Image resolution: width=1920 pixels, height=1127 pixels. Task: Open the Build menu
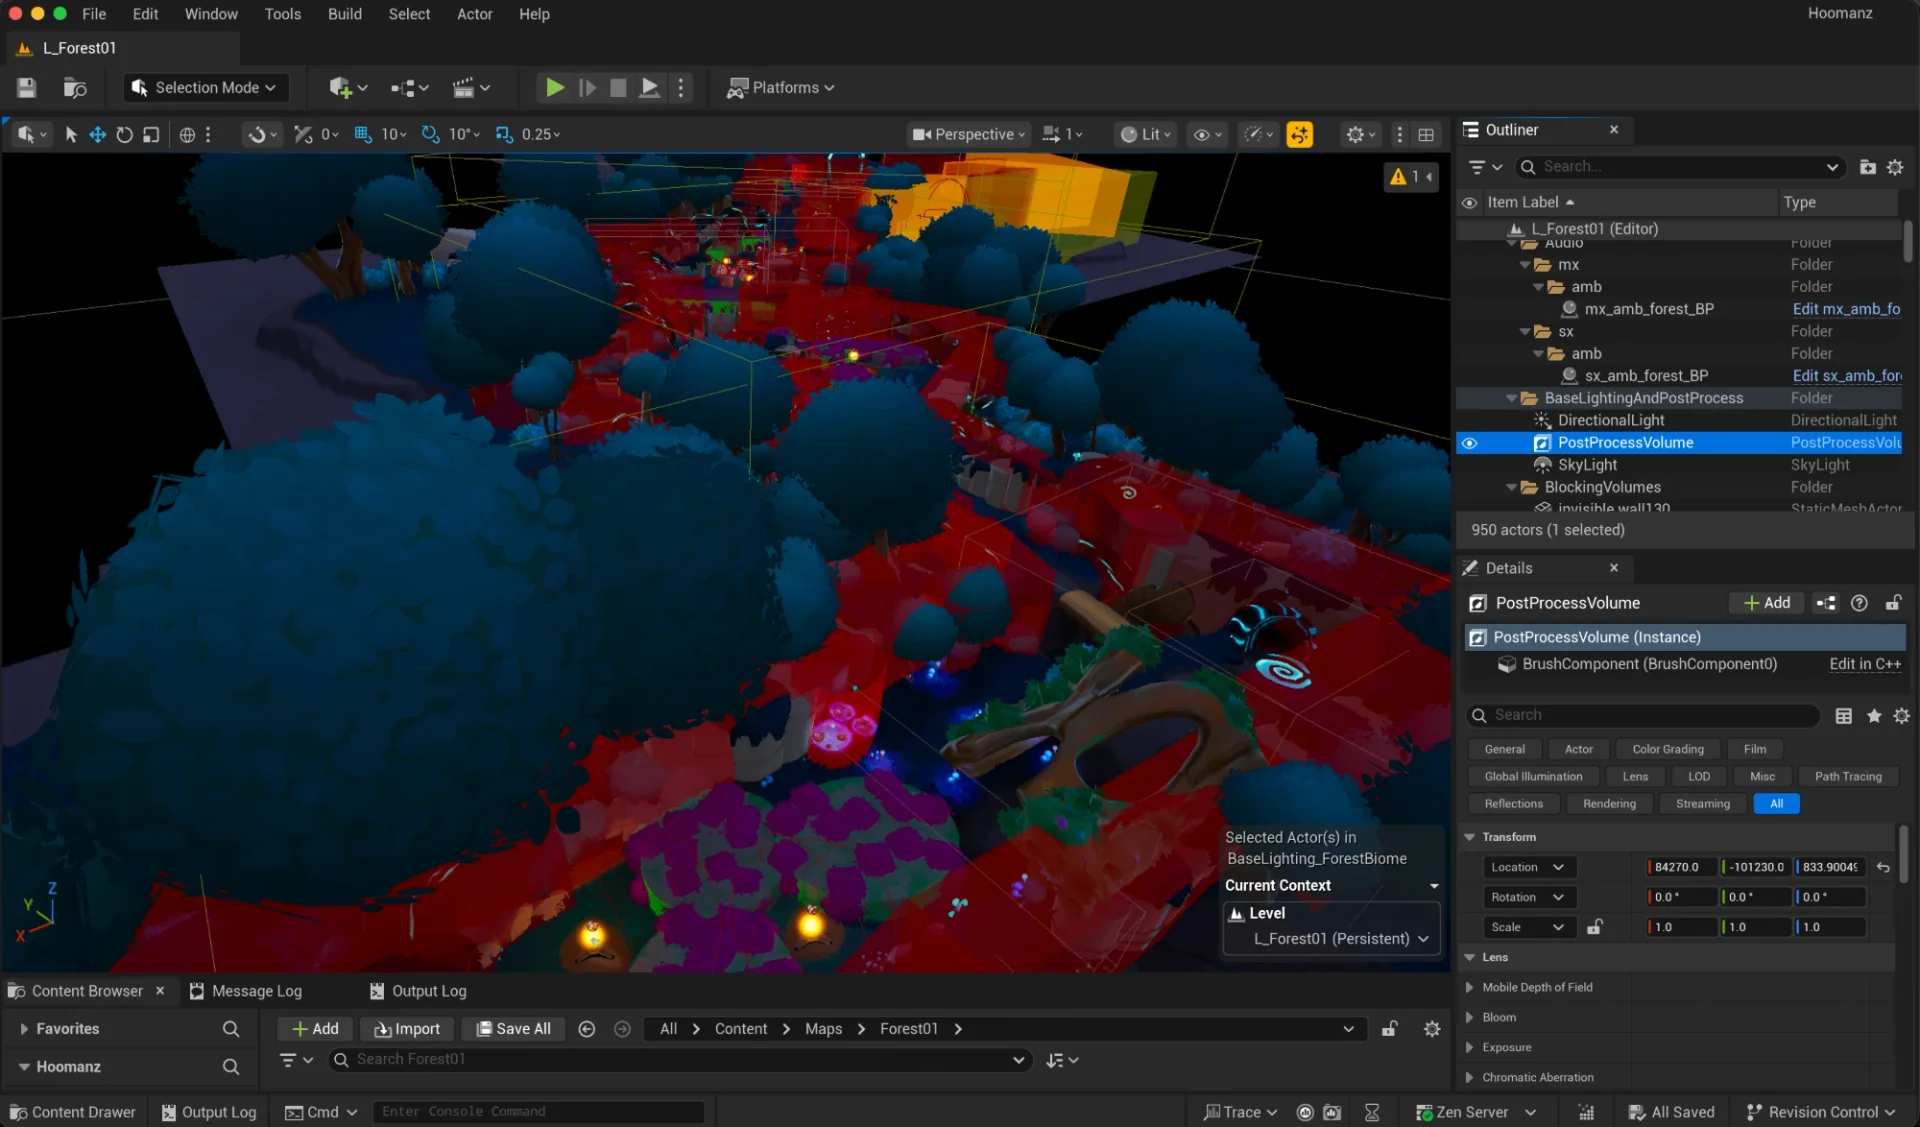click(x=344, y=14)
